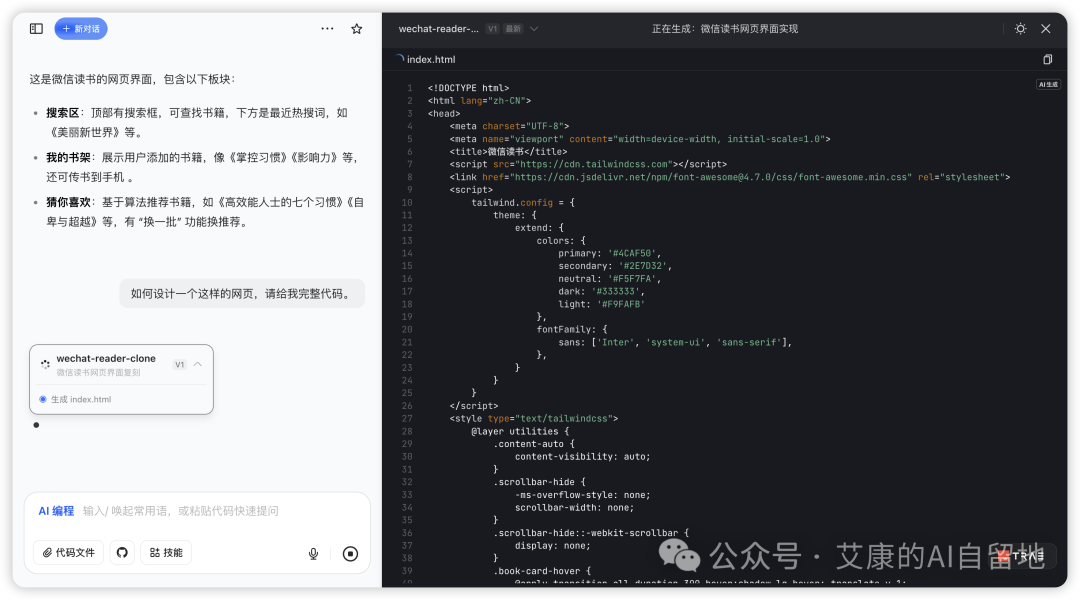Click the font-awesome stylesheet link line
The height and width of the screenshot is (600, 1080).
[x=729, y=177]
